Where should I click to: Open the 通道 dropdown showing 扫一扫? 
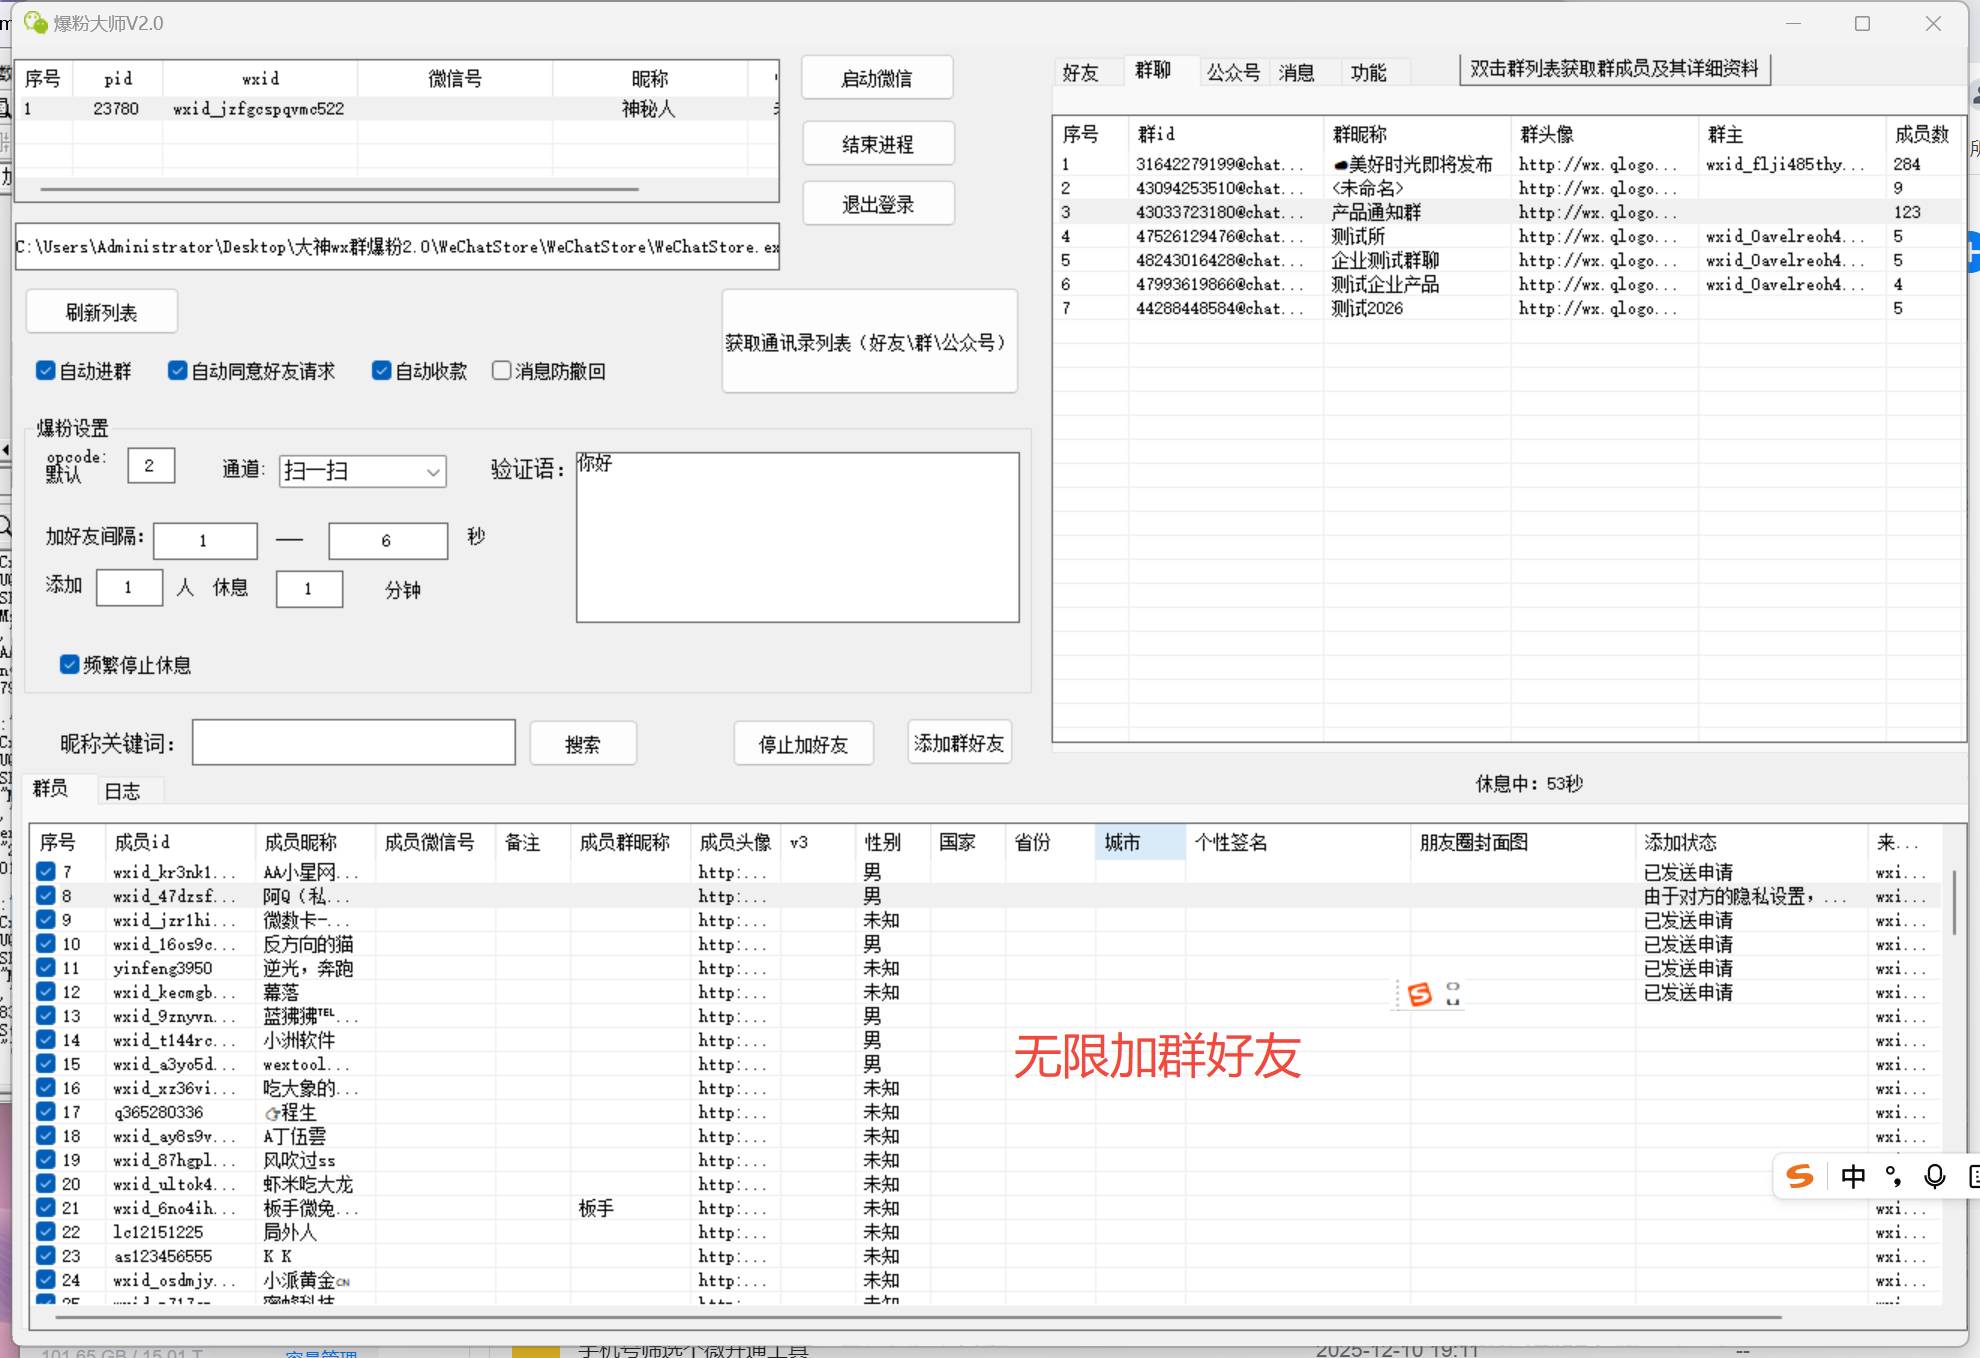click(x=361, y=471)
